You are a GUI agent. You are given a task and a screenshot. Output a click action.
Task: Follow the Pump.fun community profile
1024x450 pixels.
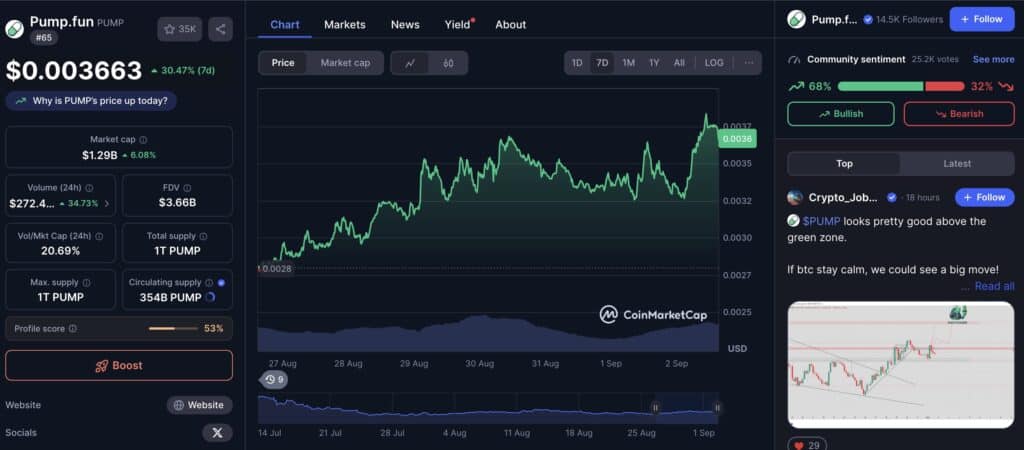click(981, 19)
